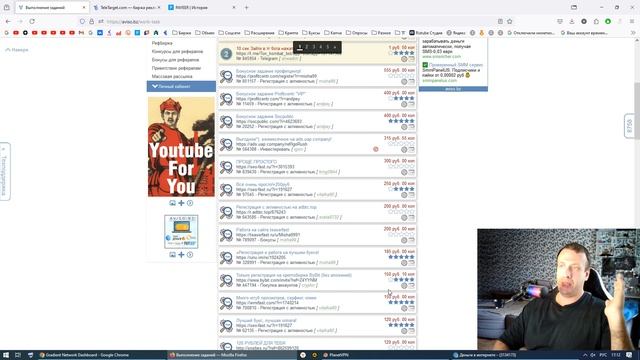Open the Firefox extensions puzzle icon

596,21
